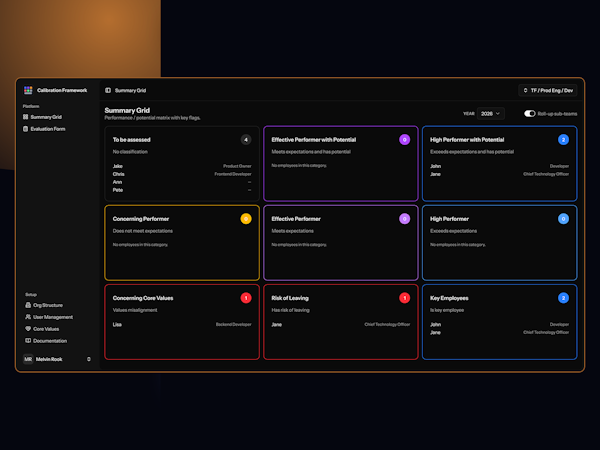
Task: Click Concerning Core Values red badge
Action: (x=246, y=298)
